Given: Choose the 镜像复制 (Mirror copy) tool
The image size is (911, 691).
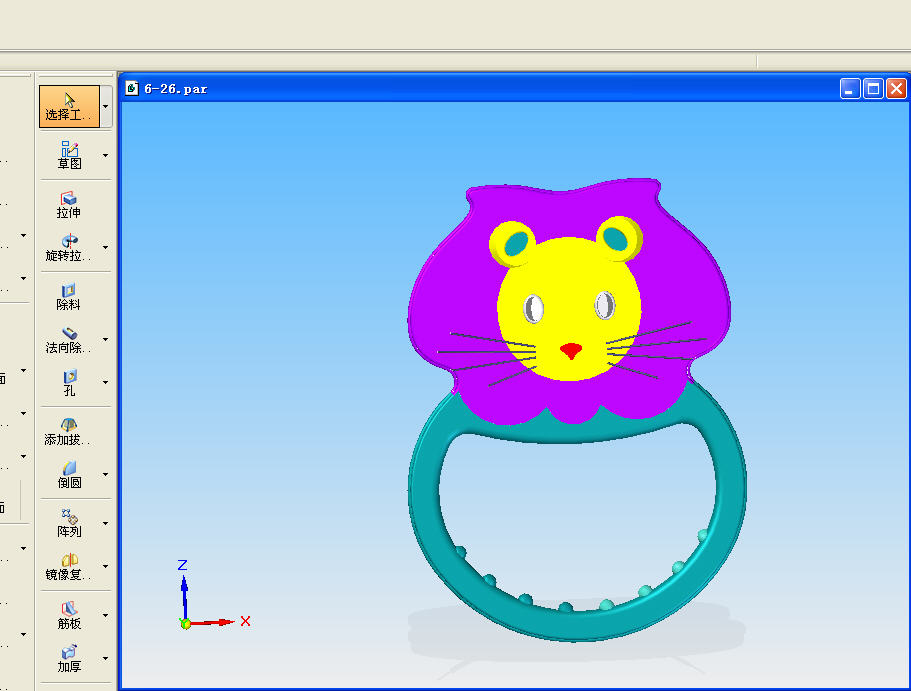Looking at the screenshot, I should [69, 567].
